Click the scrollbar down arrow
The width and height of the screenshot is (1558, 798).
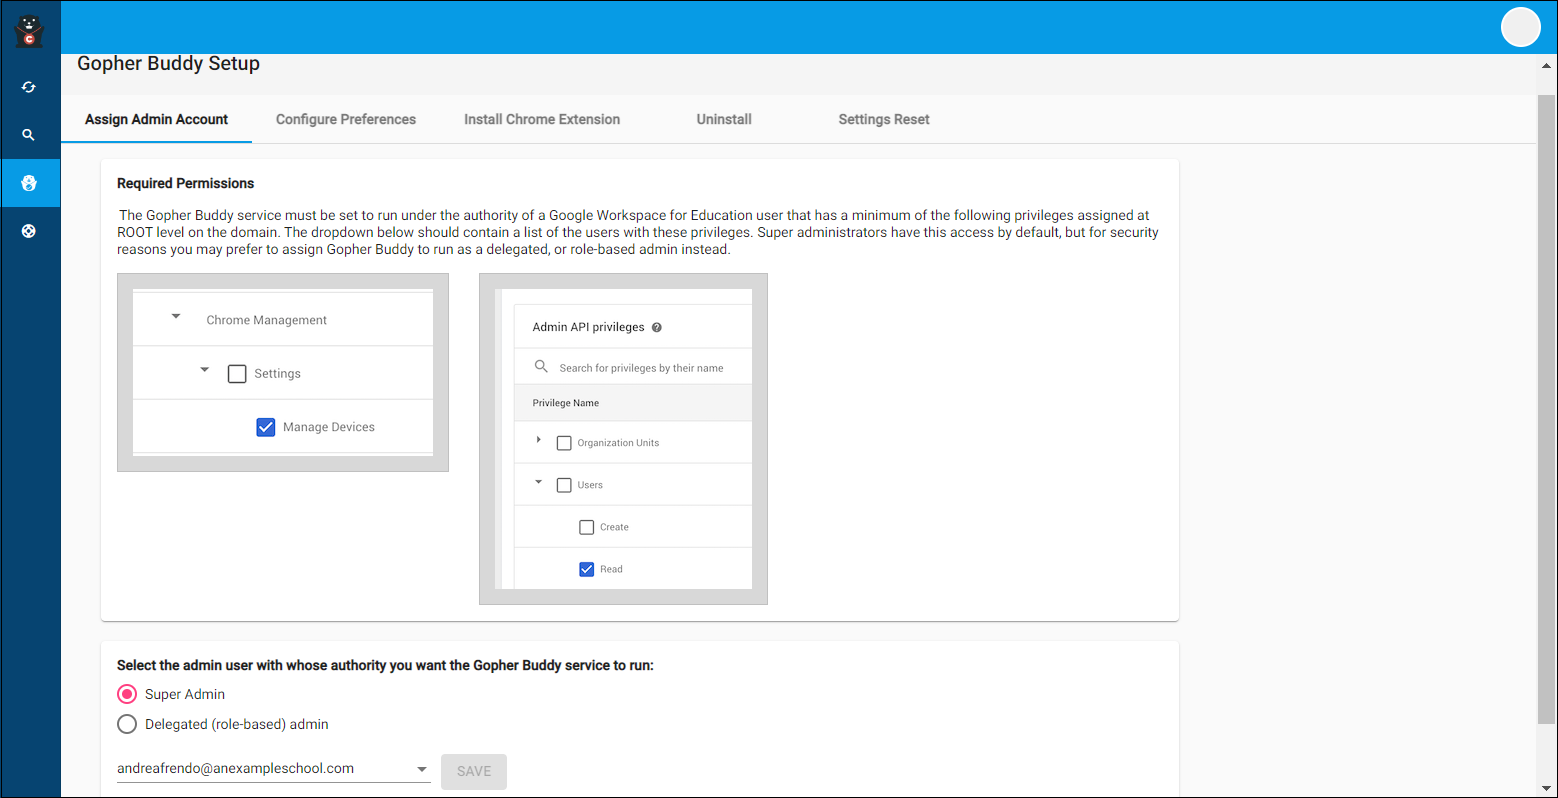tap(1547, 788)
